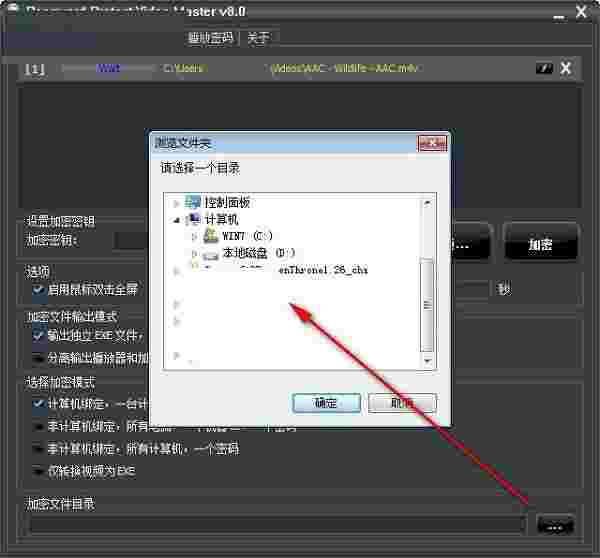Open the 关于 tab in main window
This screenshot has height=558, width=600.
(259, 38)
